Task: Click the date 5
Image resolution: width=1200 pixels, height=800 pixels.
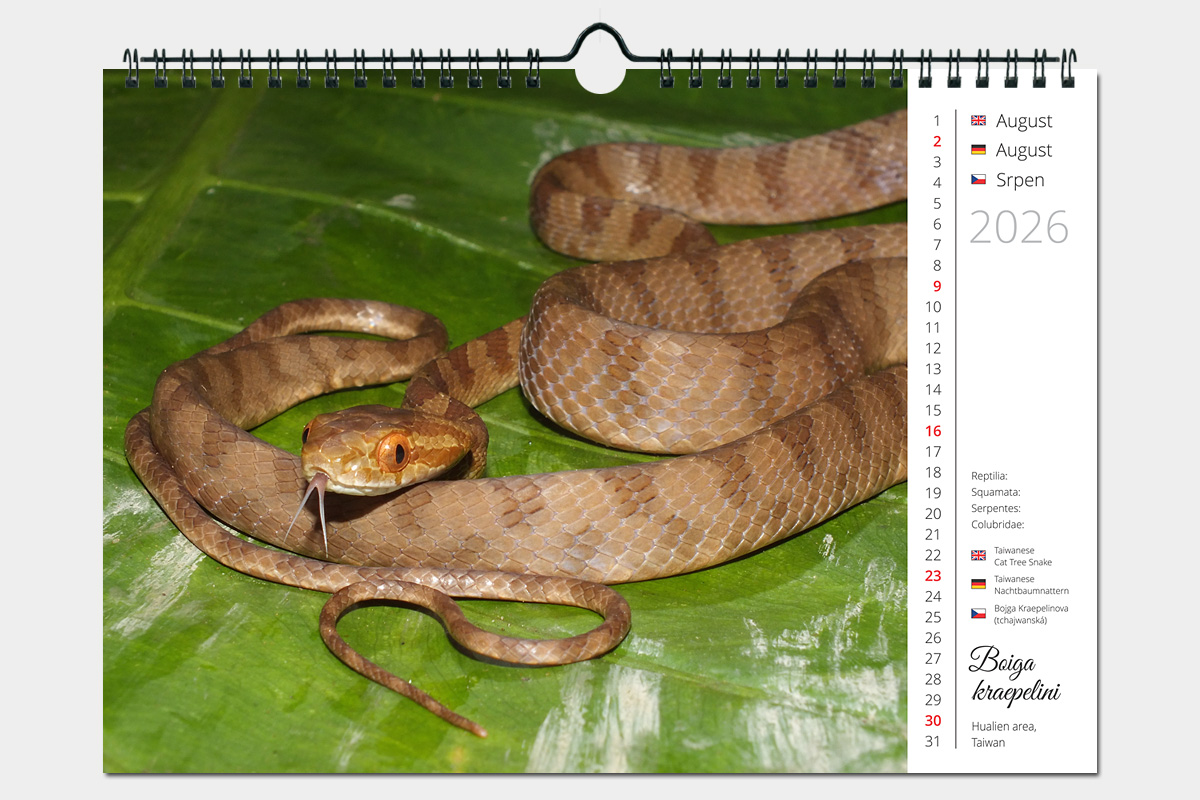Action: (937, 203)
